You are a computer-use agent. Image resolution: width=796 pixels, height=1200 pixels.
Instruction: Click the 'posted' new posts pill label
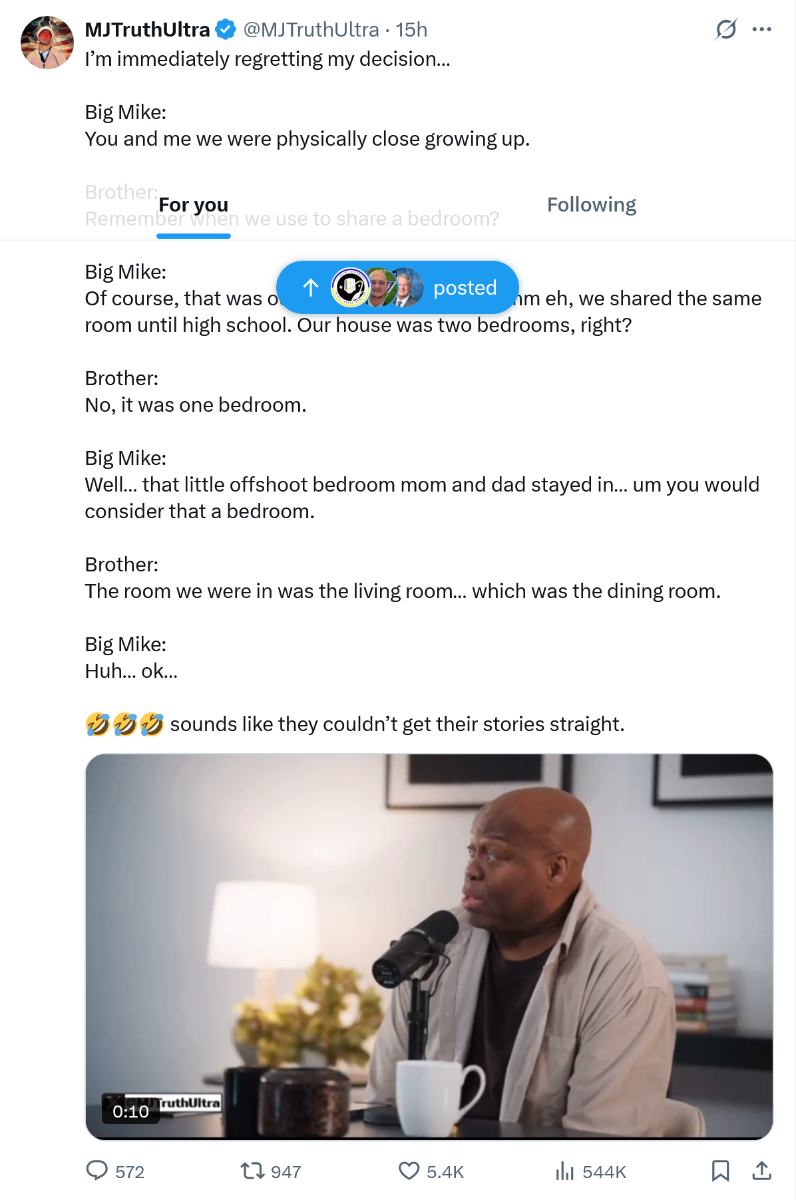tap(465, 288)
